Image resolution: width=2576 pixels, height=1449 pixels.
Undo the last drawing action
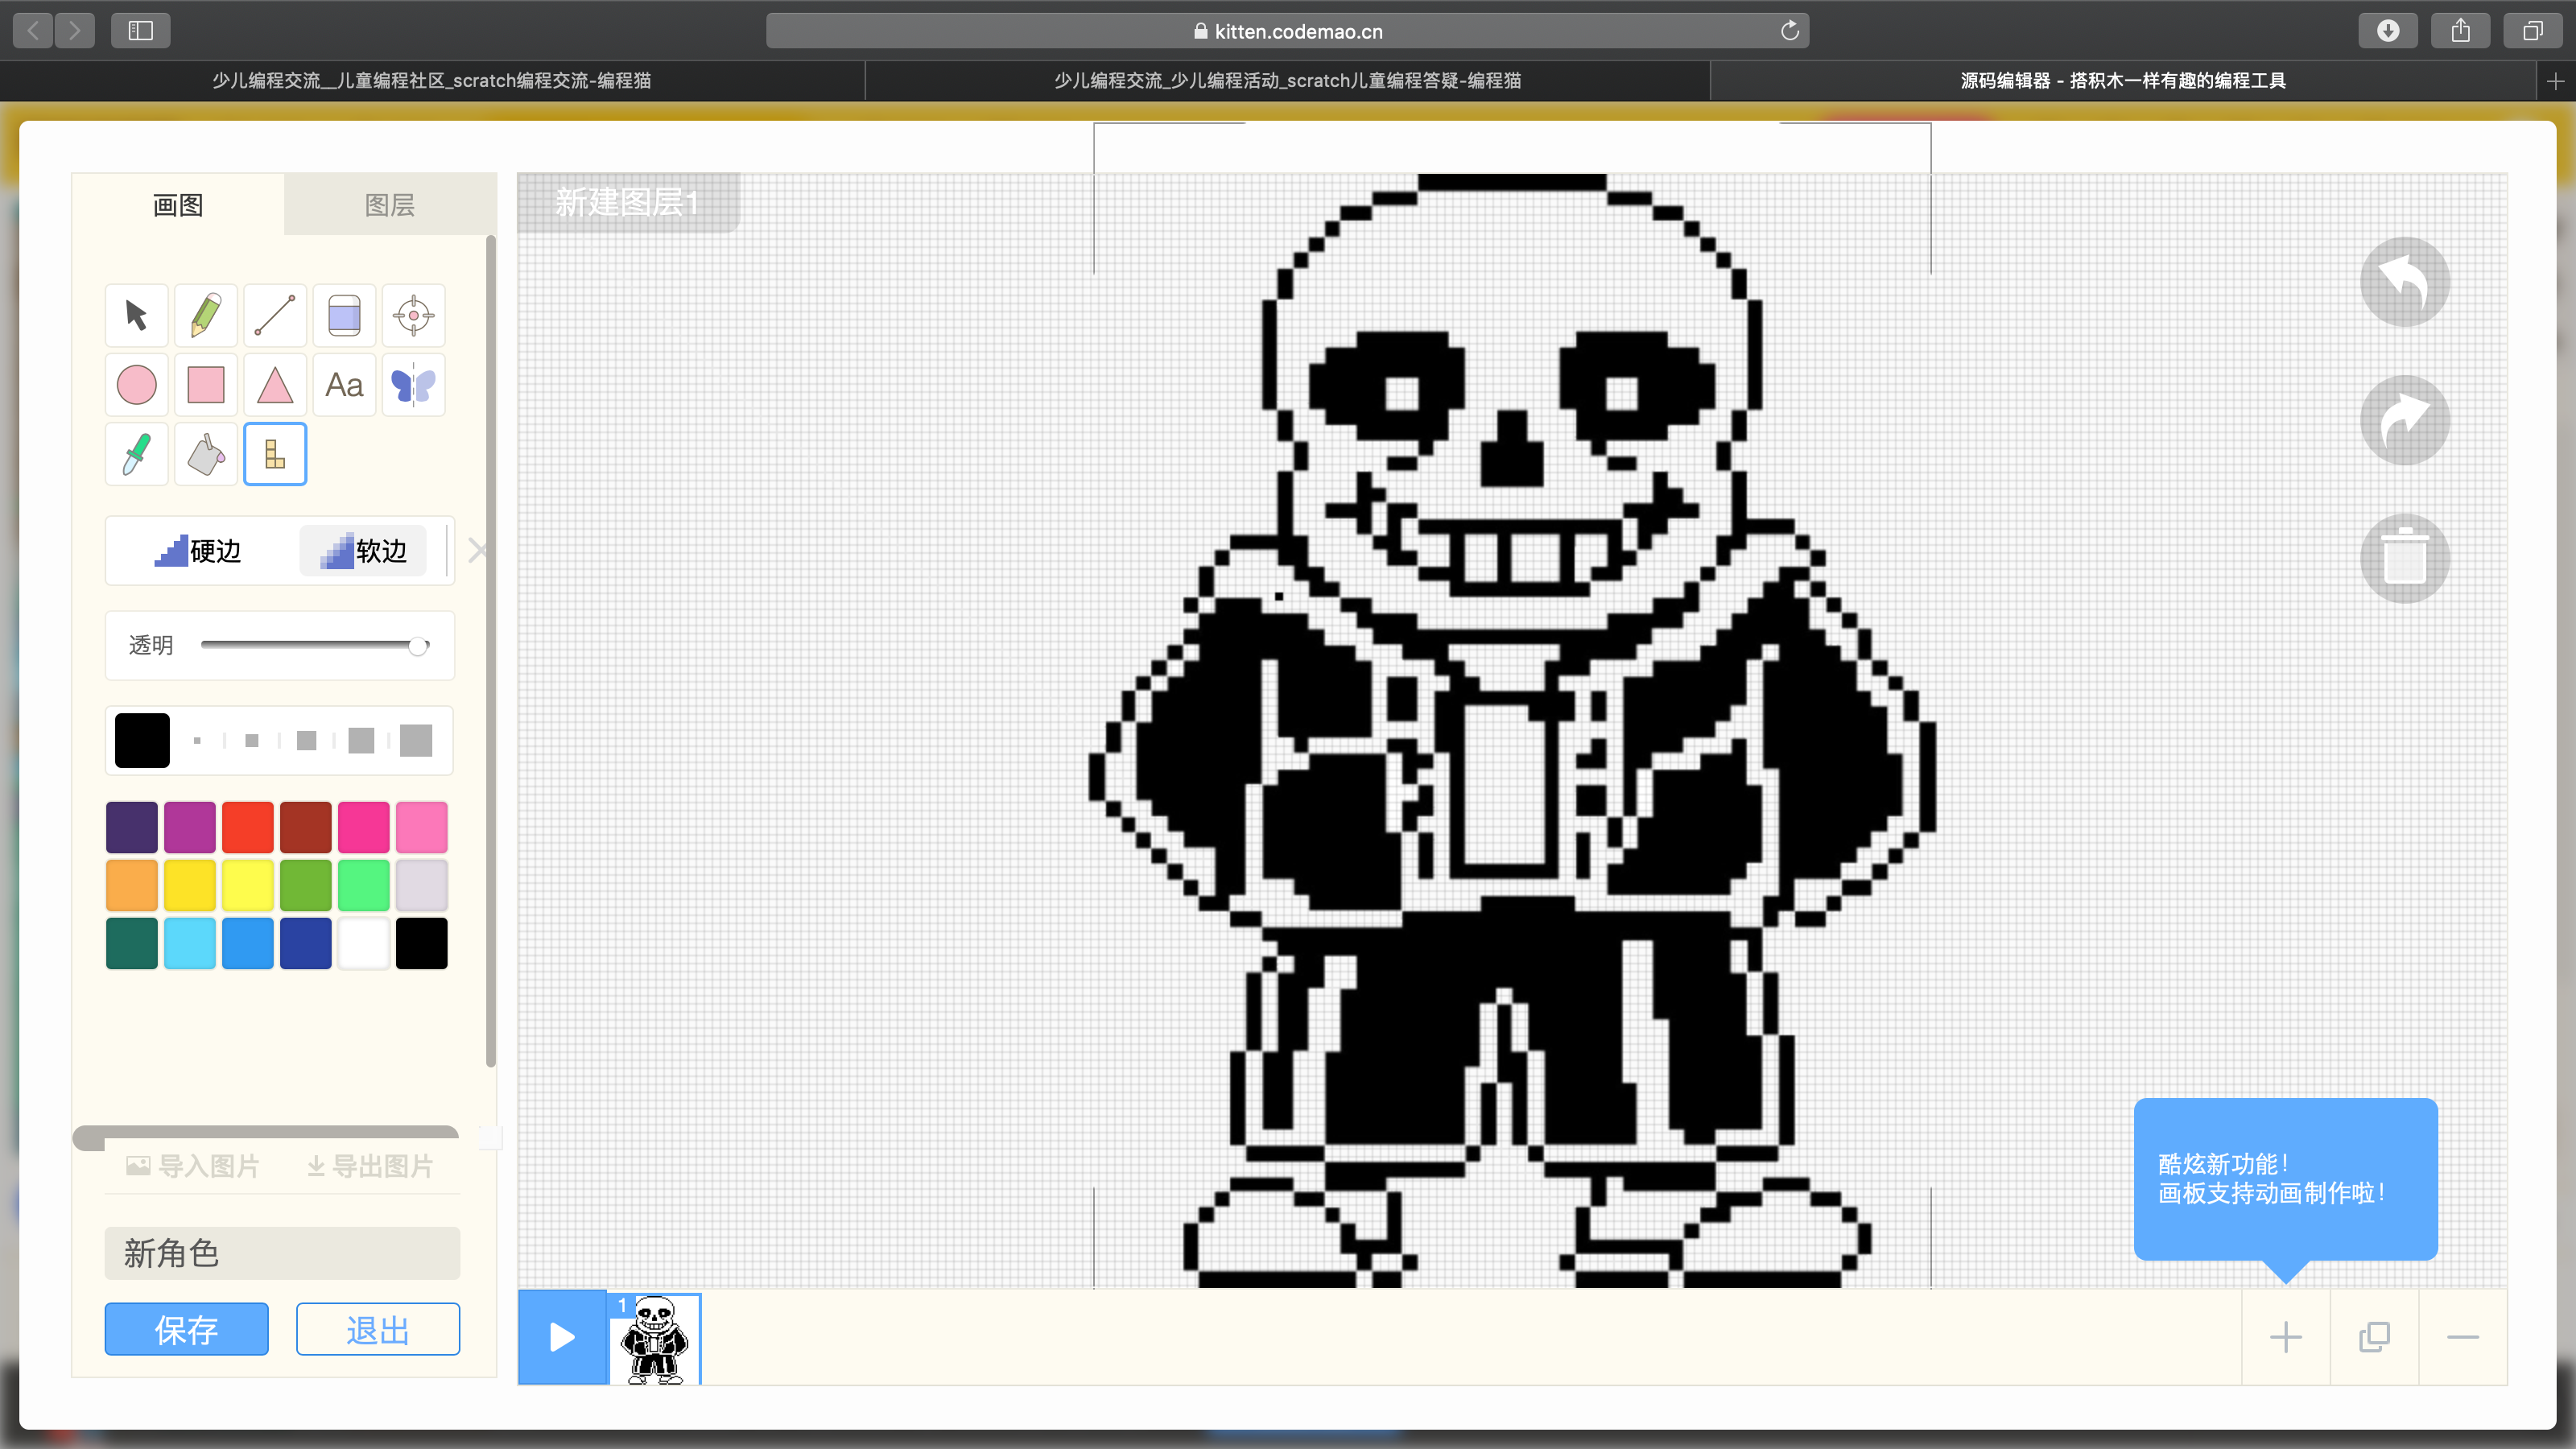tap(2405, 282)
